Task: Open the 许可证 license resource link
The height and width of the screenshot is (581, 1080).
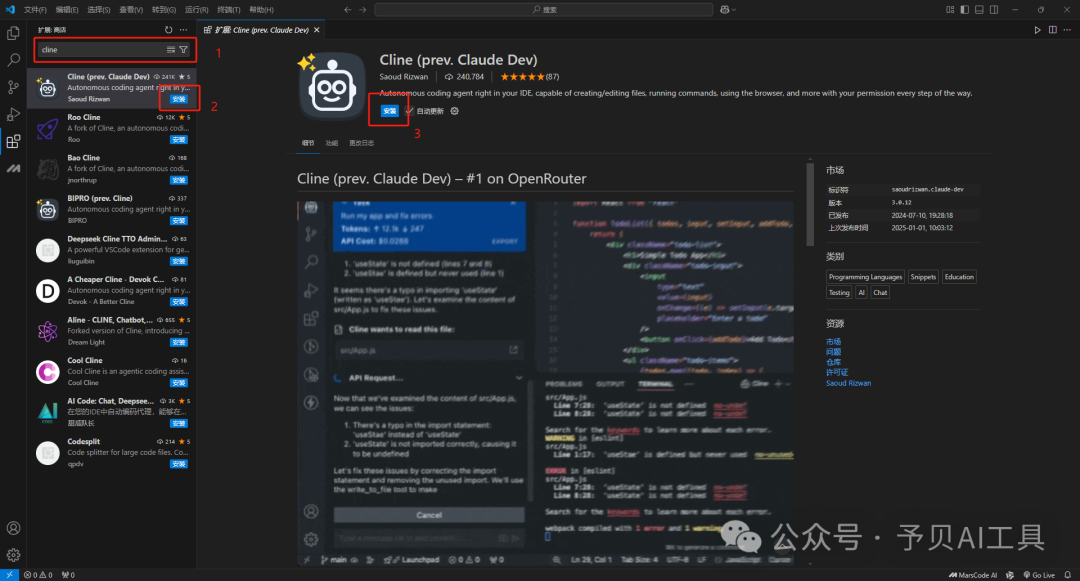Action: [837, 372]
